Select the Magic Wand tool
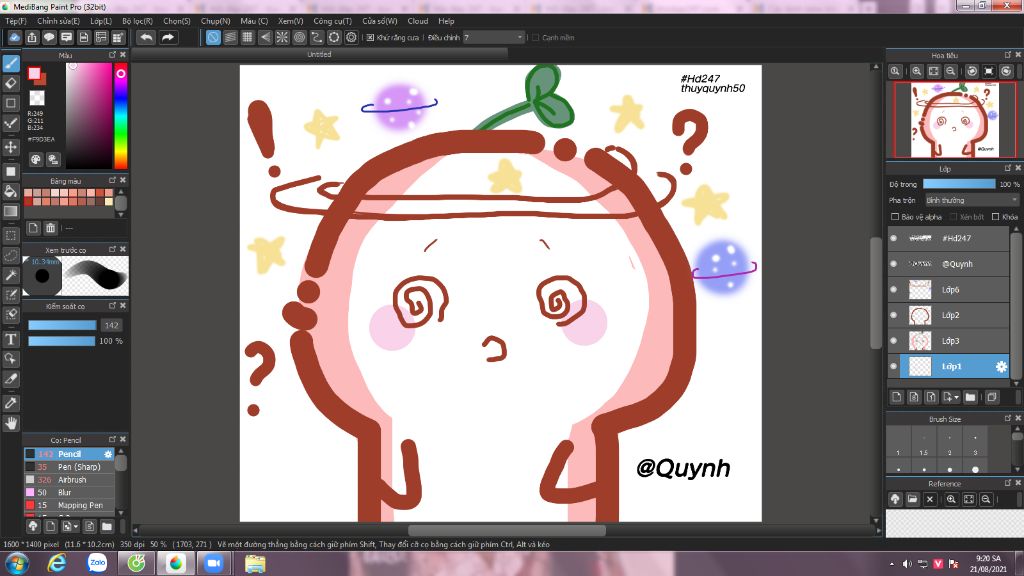Viewport: 1024px width, 576px height. [11, 275]
